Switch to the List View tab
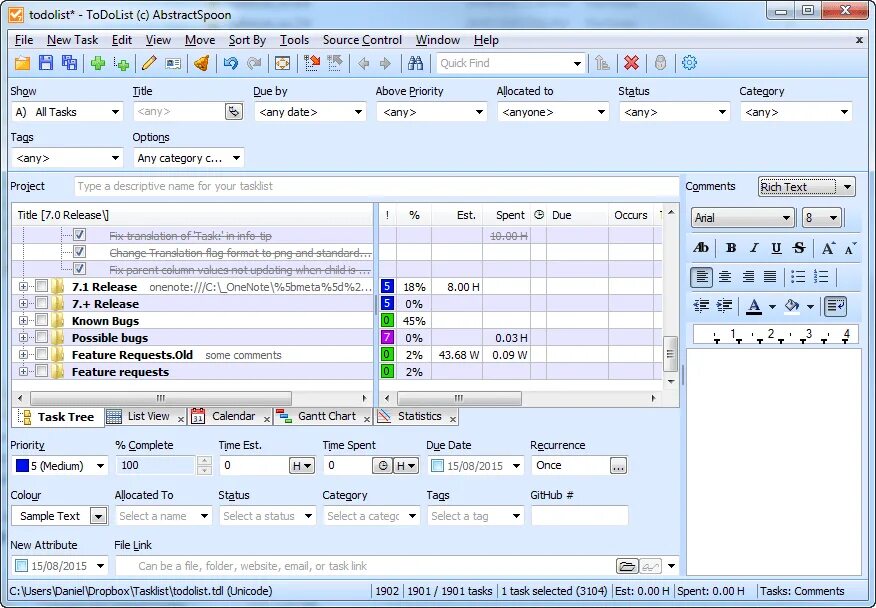The height and width of the screenshot is (608, 876). point(148,416)
